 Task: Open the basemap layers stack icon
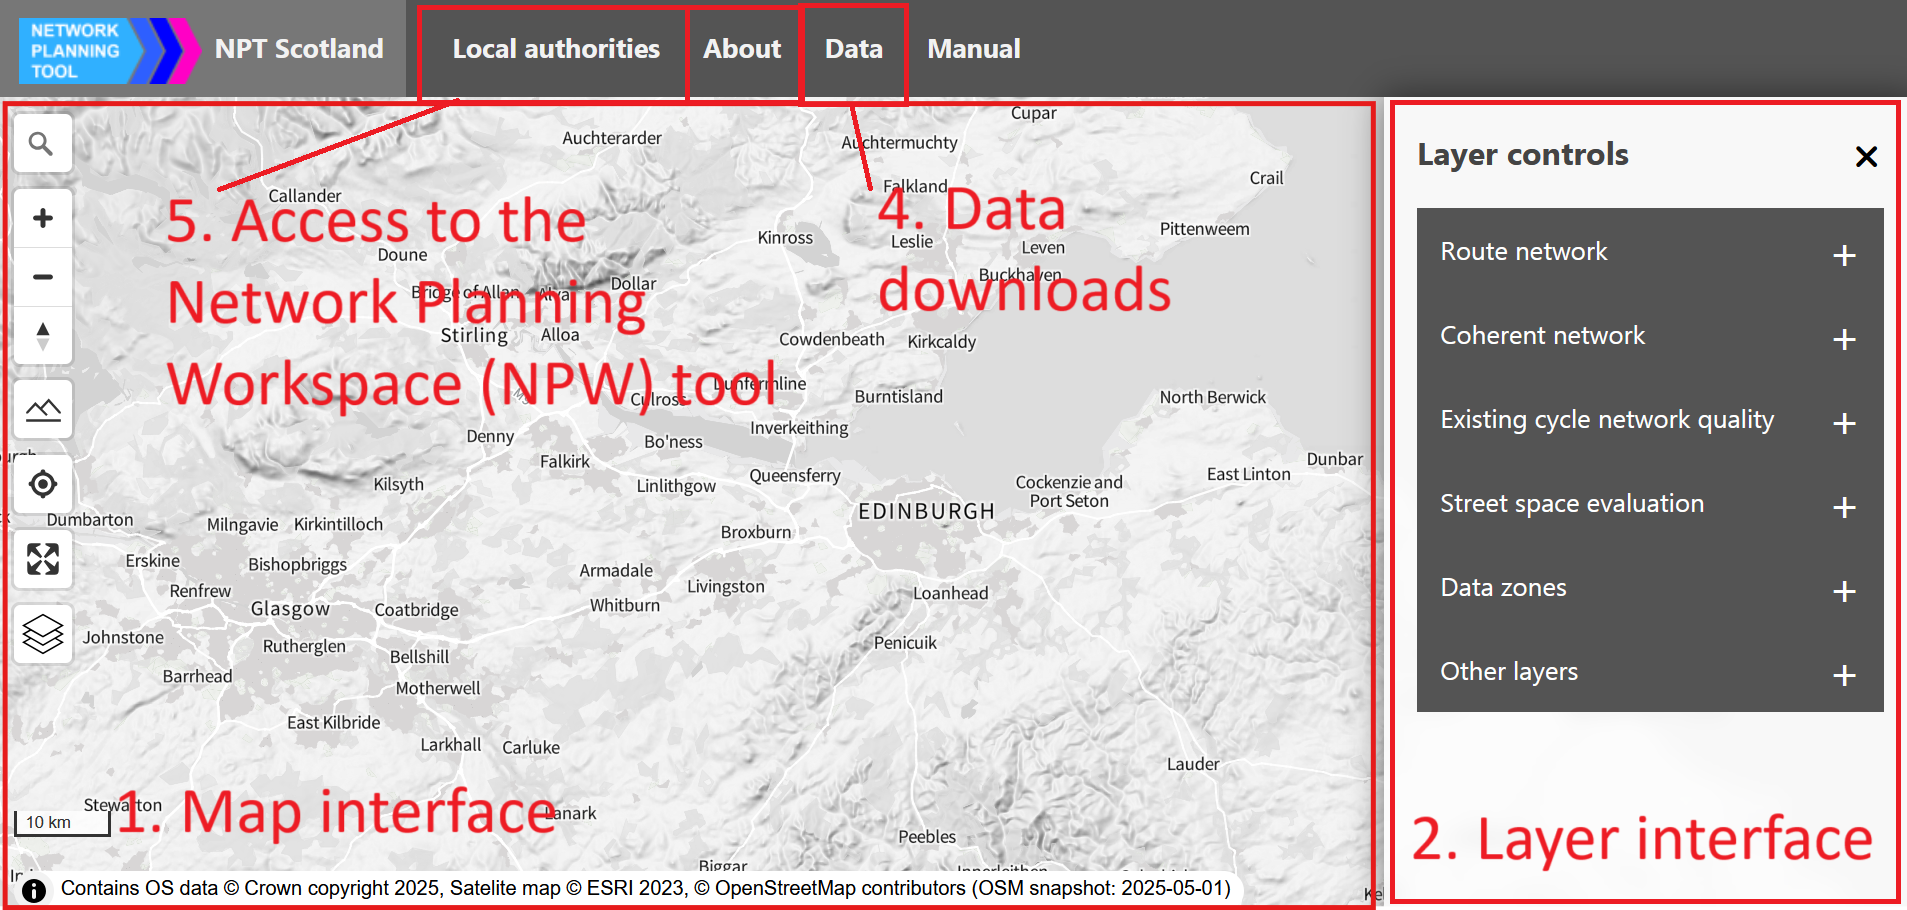pos(43,634)
